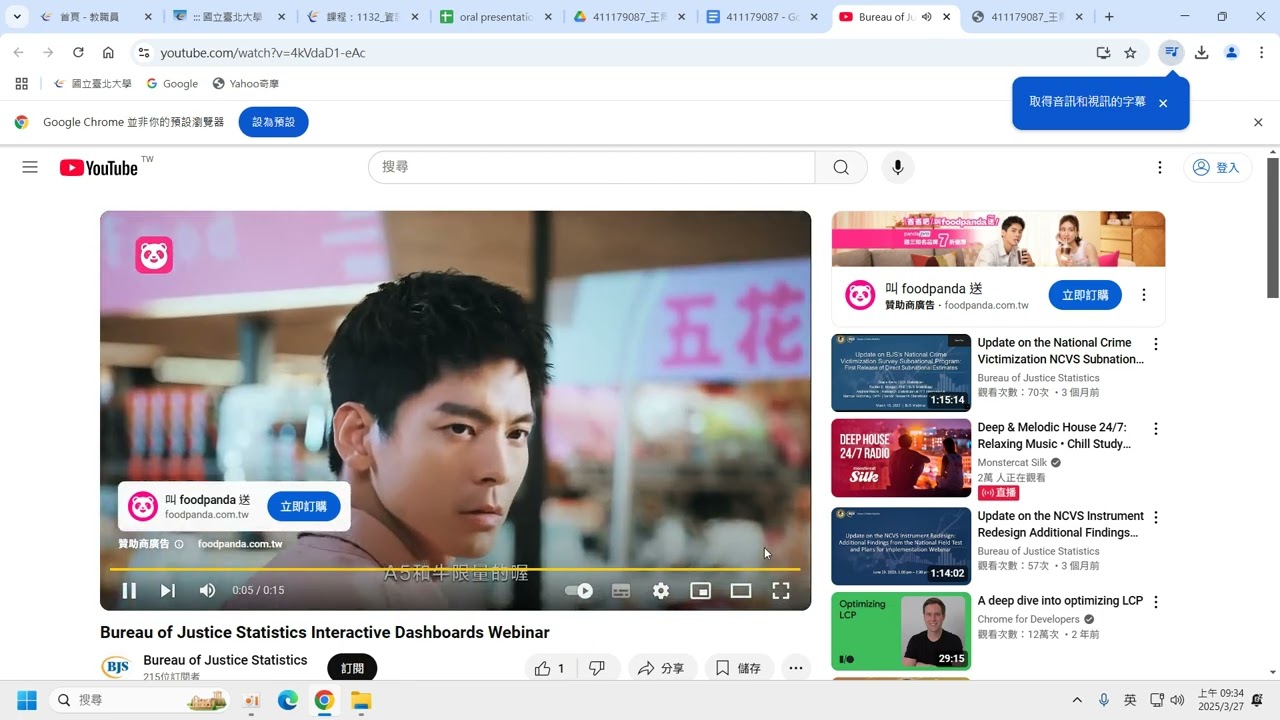Viewport: 1280px width, 720px height.
Task: Open Bureau of Justice Statistics channel avatar
Action: pos(116,668)
